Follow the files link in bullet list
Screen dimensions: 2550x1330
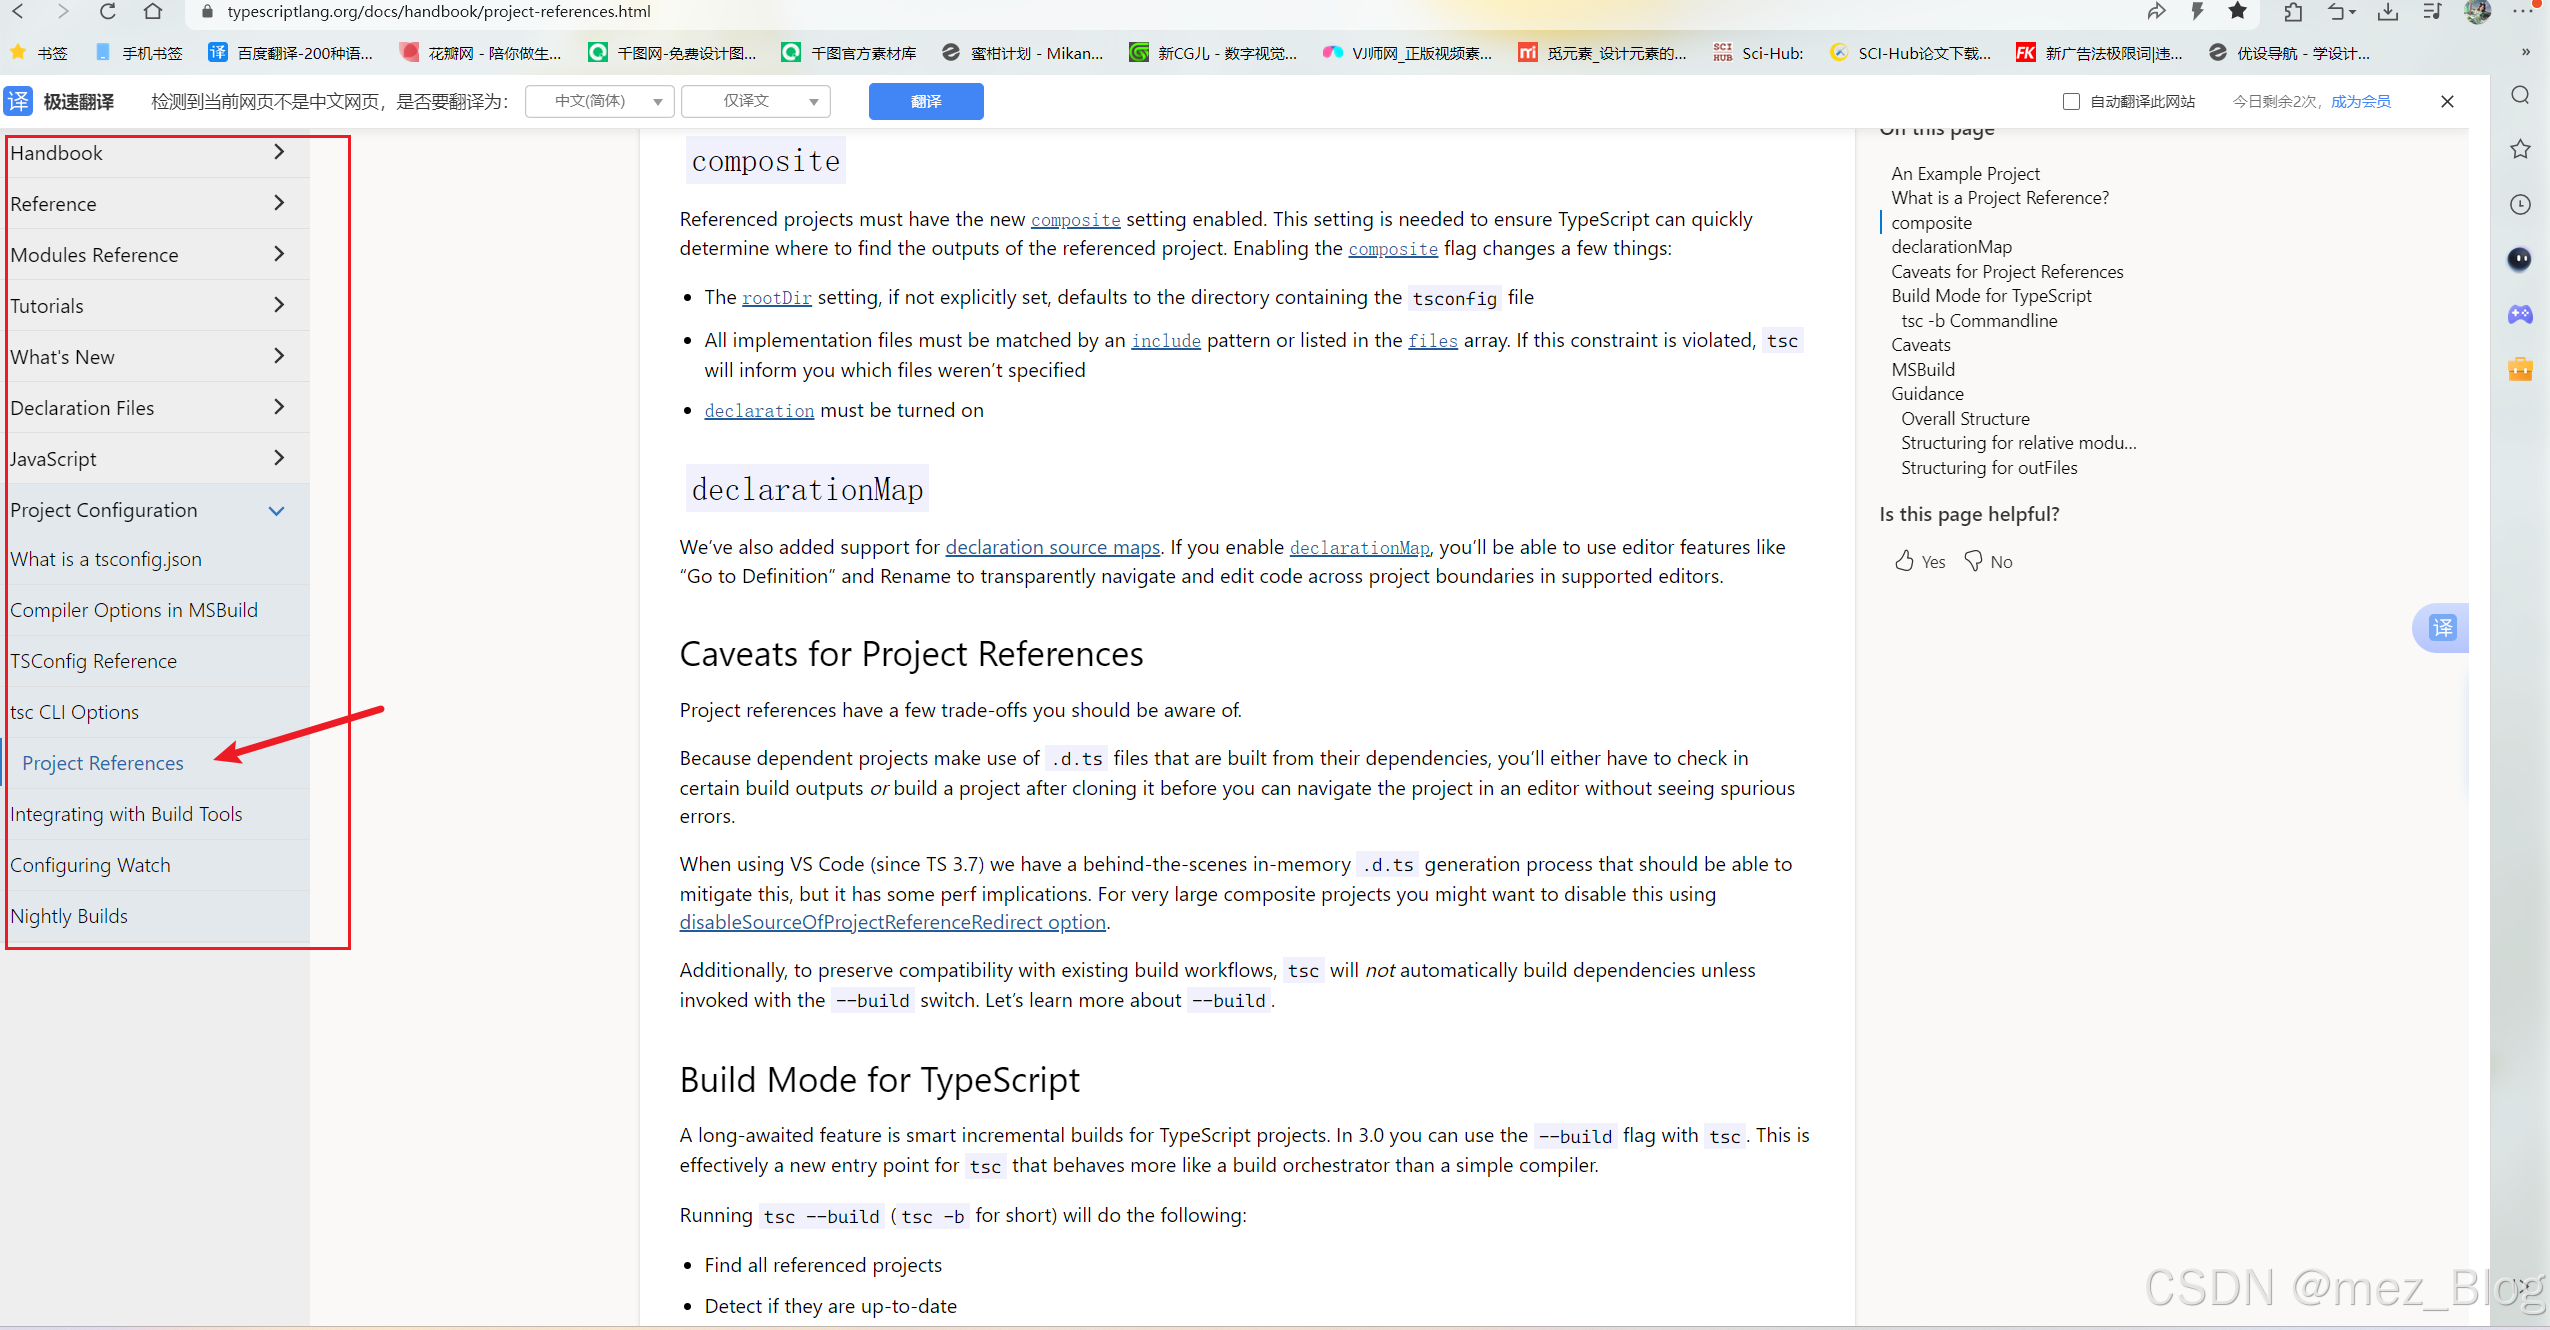pyautogui.click(x=1433, y=341)
